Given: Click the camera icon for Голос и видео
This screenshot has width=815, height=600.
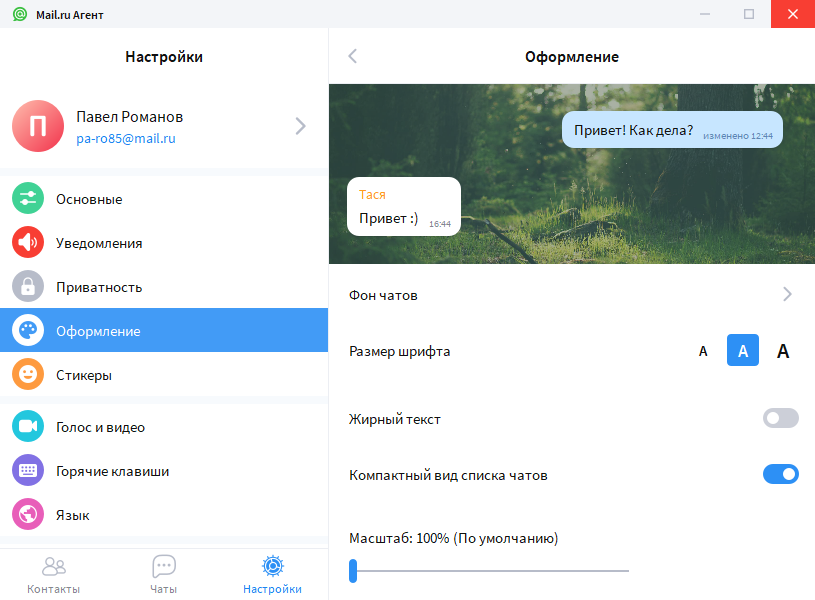Looking at the screenshot, I should tap(28, 426).
